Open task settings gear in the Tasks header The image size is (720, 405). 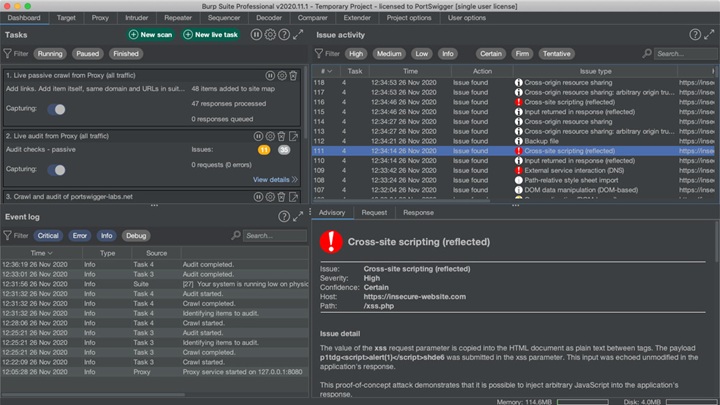click(269, 35)
